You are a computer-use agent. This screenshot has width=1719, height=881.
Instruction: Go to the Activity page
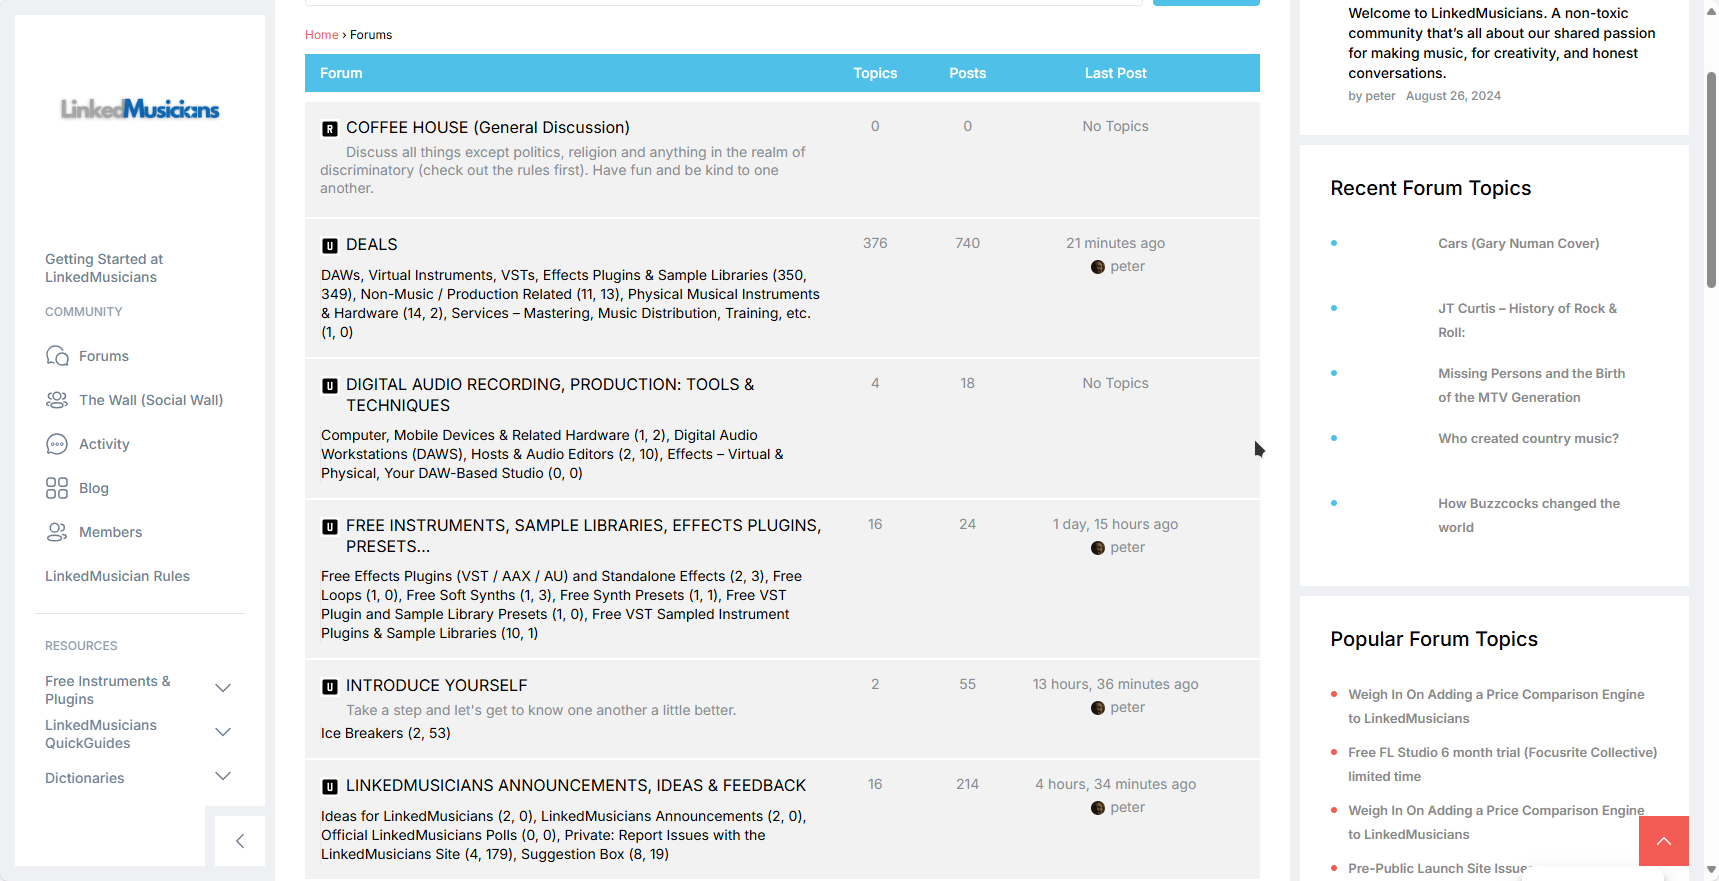104,444
